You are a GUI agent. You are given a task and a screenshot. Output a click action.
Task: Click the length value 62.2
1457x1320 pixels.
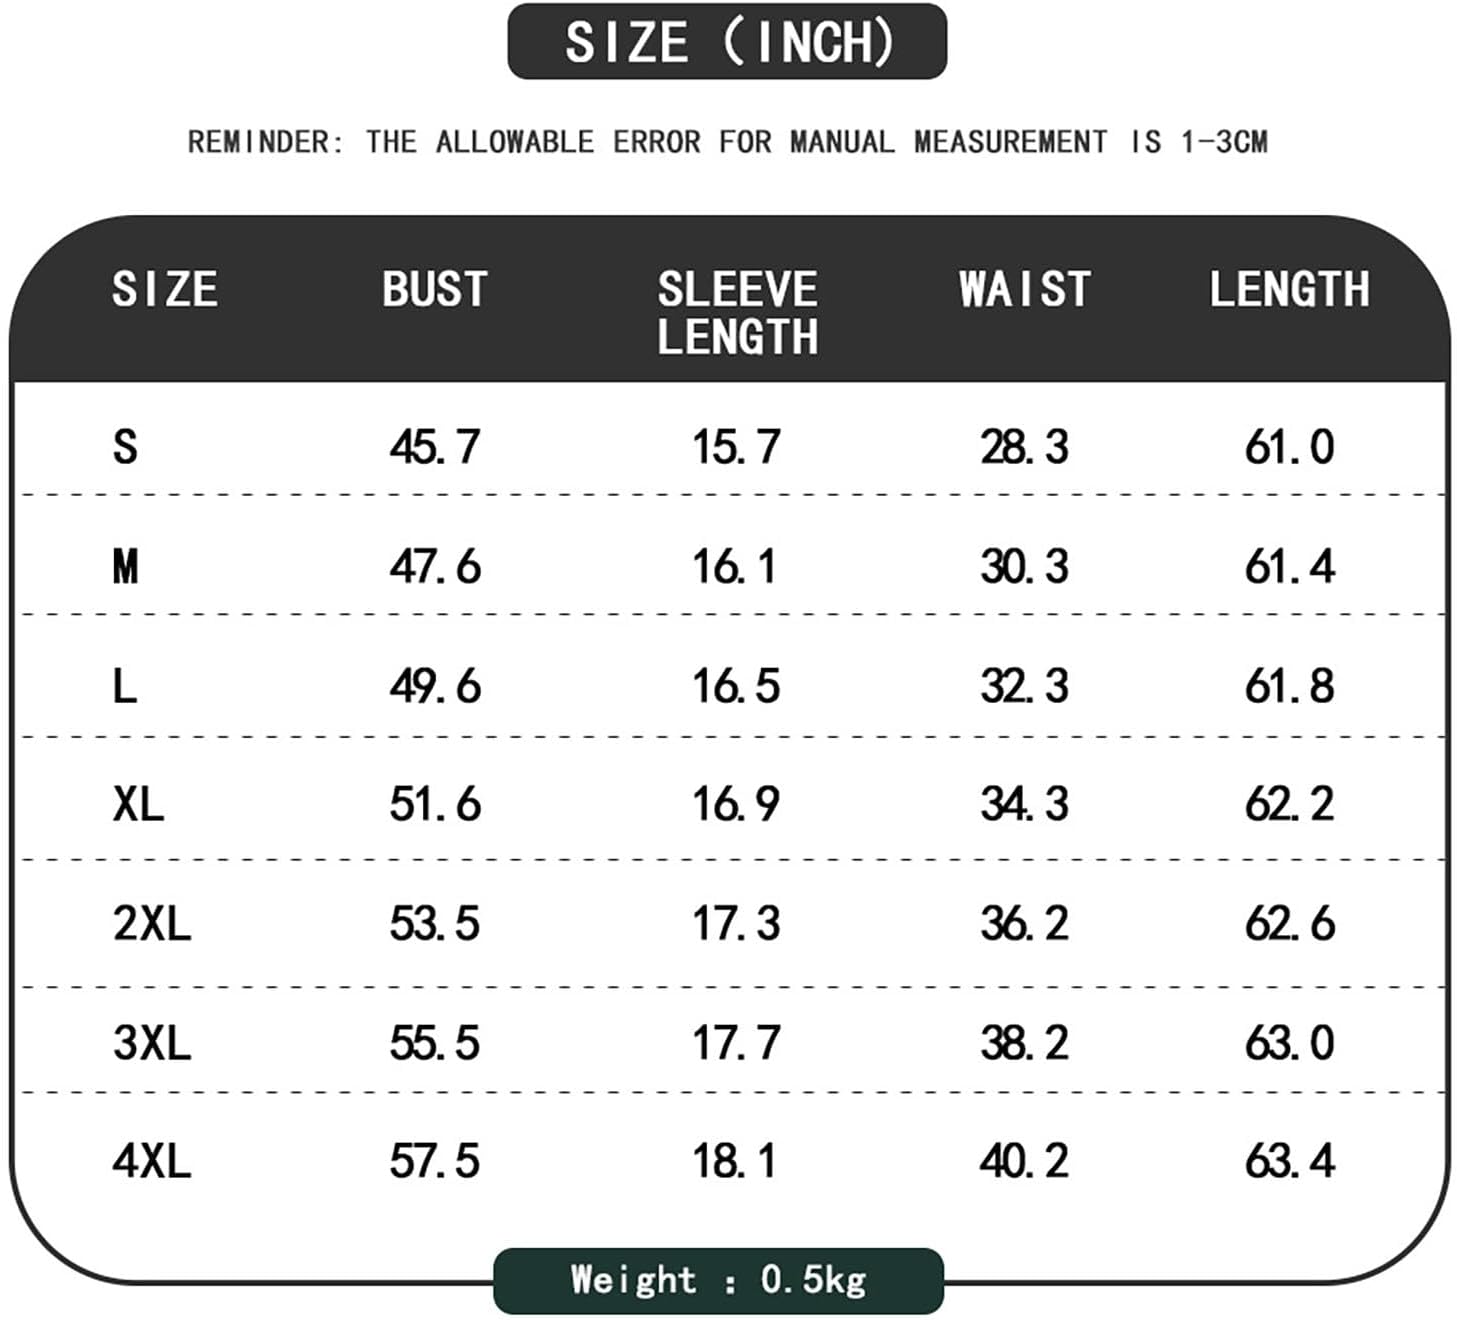[x=1289, y=804]
